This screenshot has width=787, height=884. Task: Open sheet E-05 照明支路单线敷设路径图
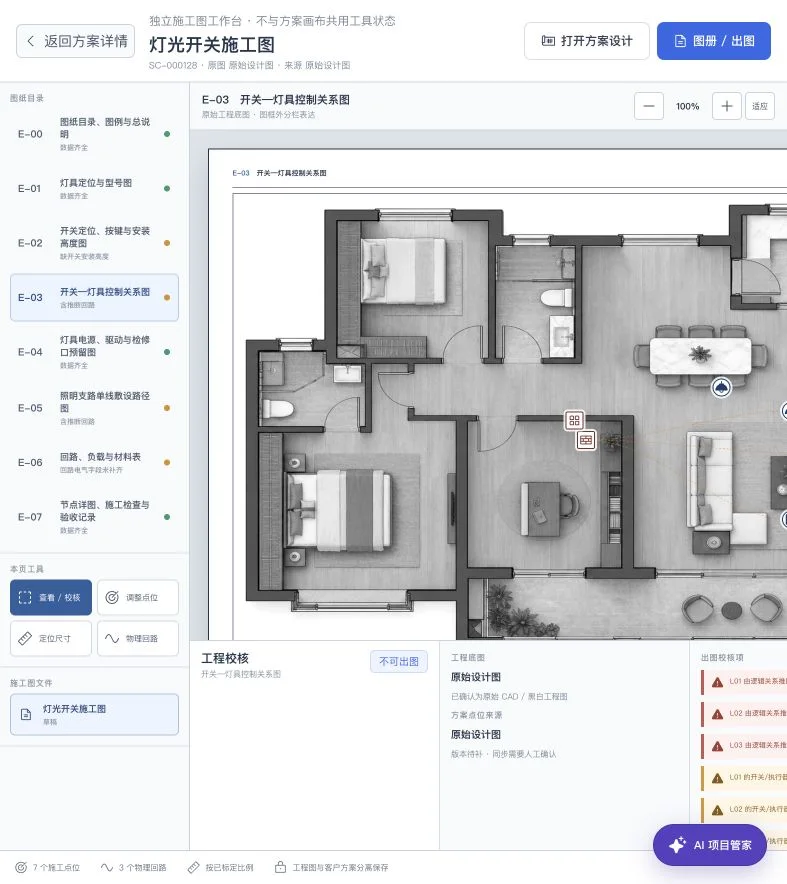click(94, 408)
